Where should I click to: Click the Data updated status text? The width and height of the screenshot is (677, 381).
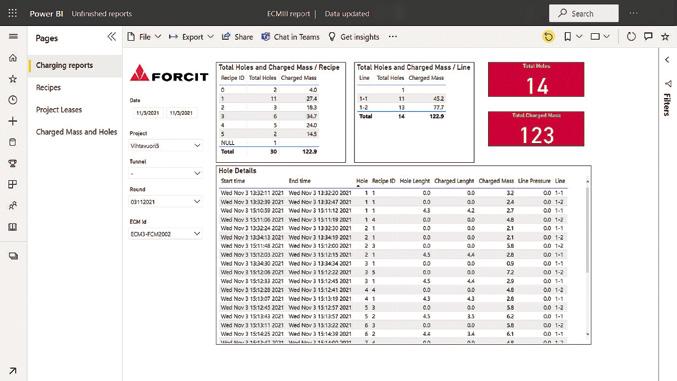point(347,13)
